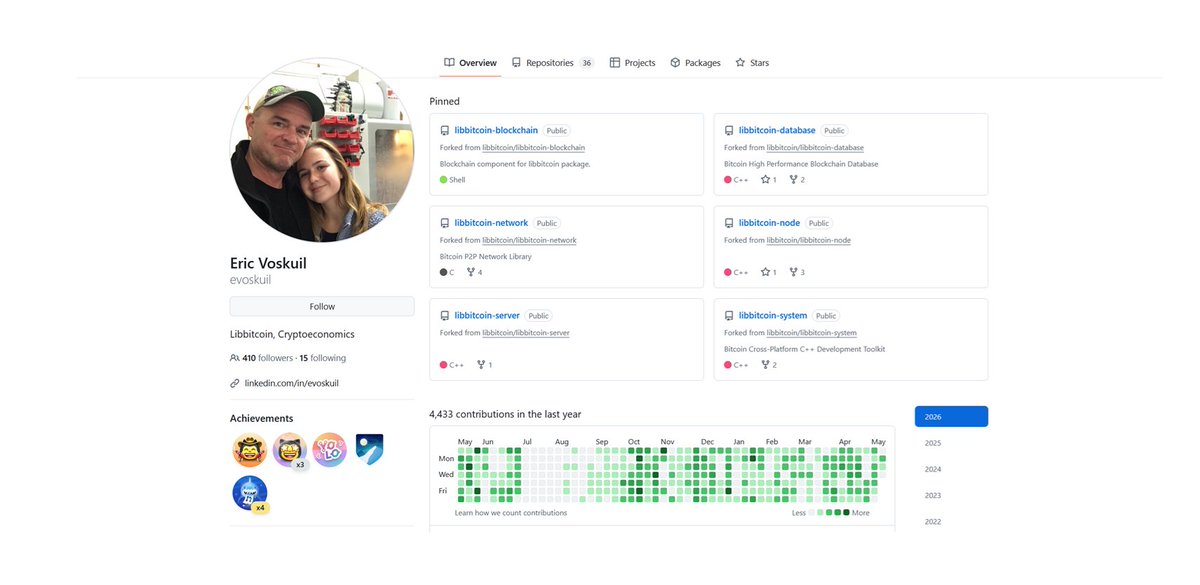Click the '36' repositories counter badge
Screen dimensions: 1200x585
[586, 63]
